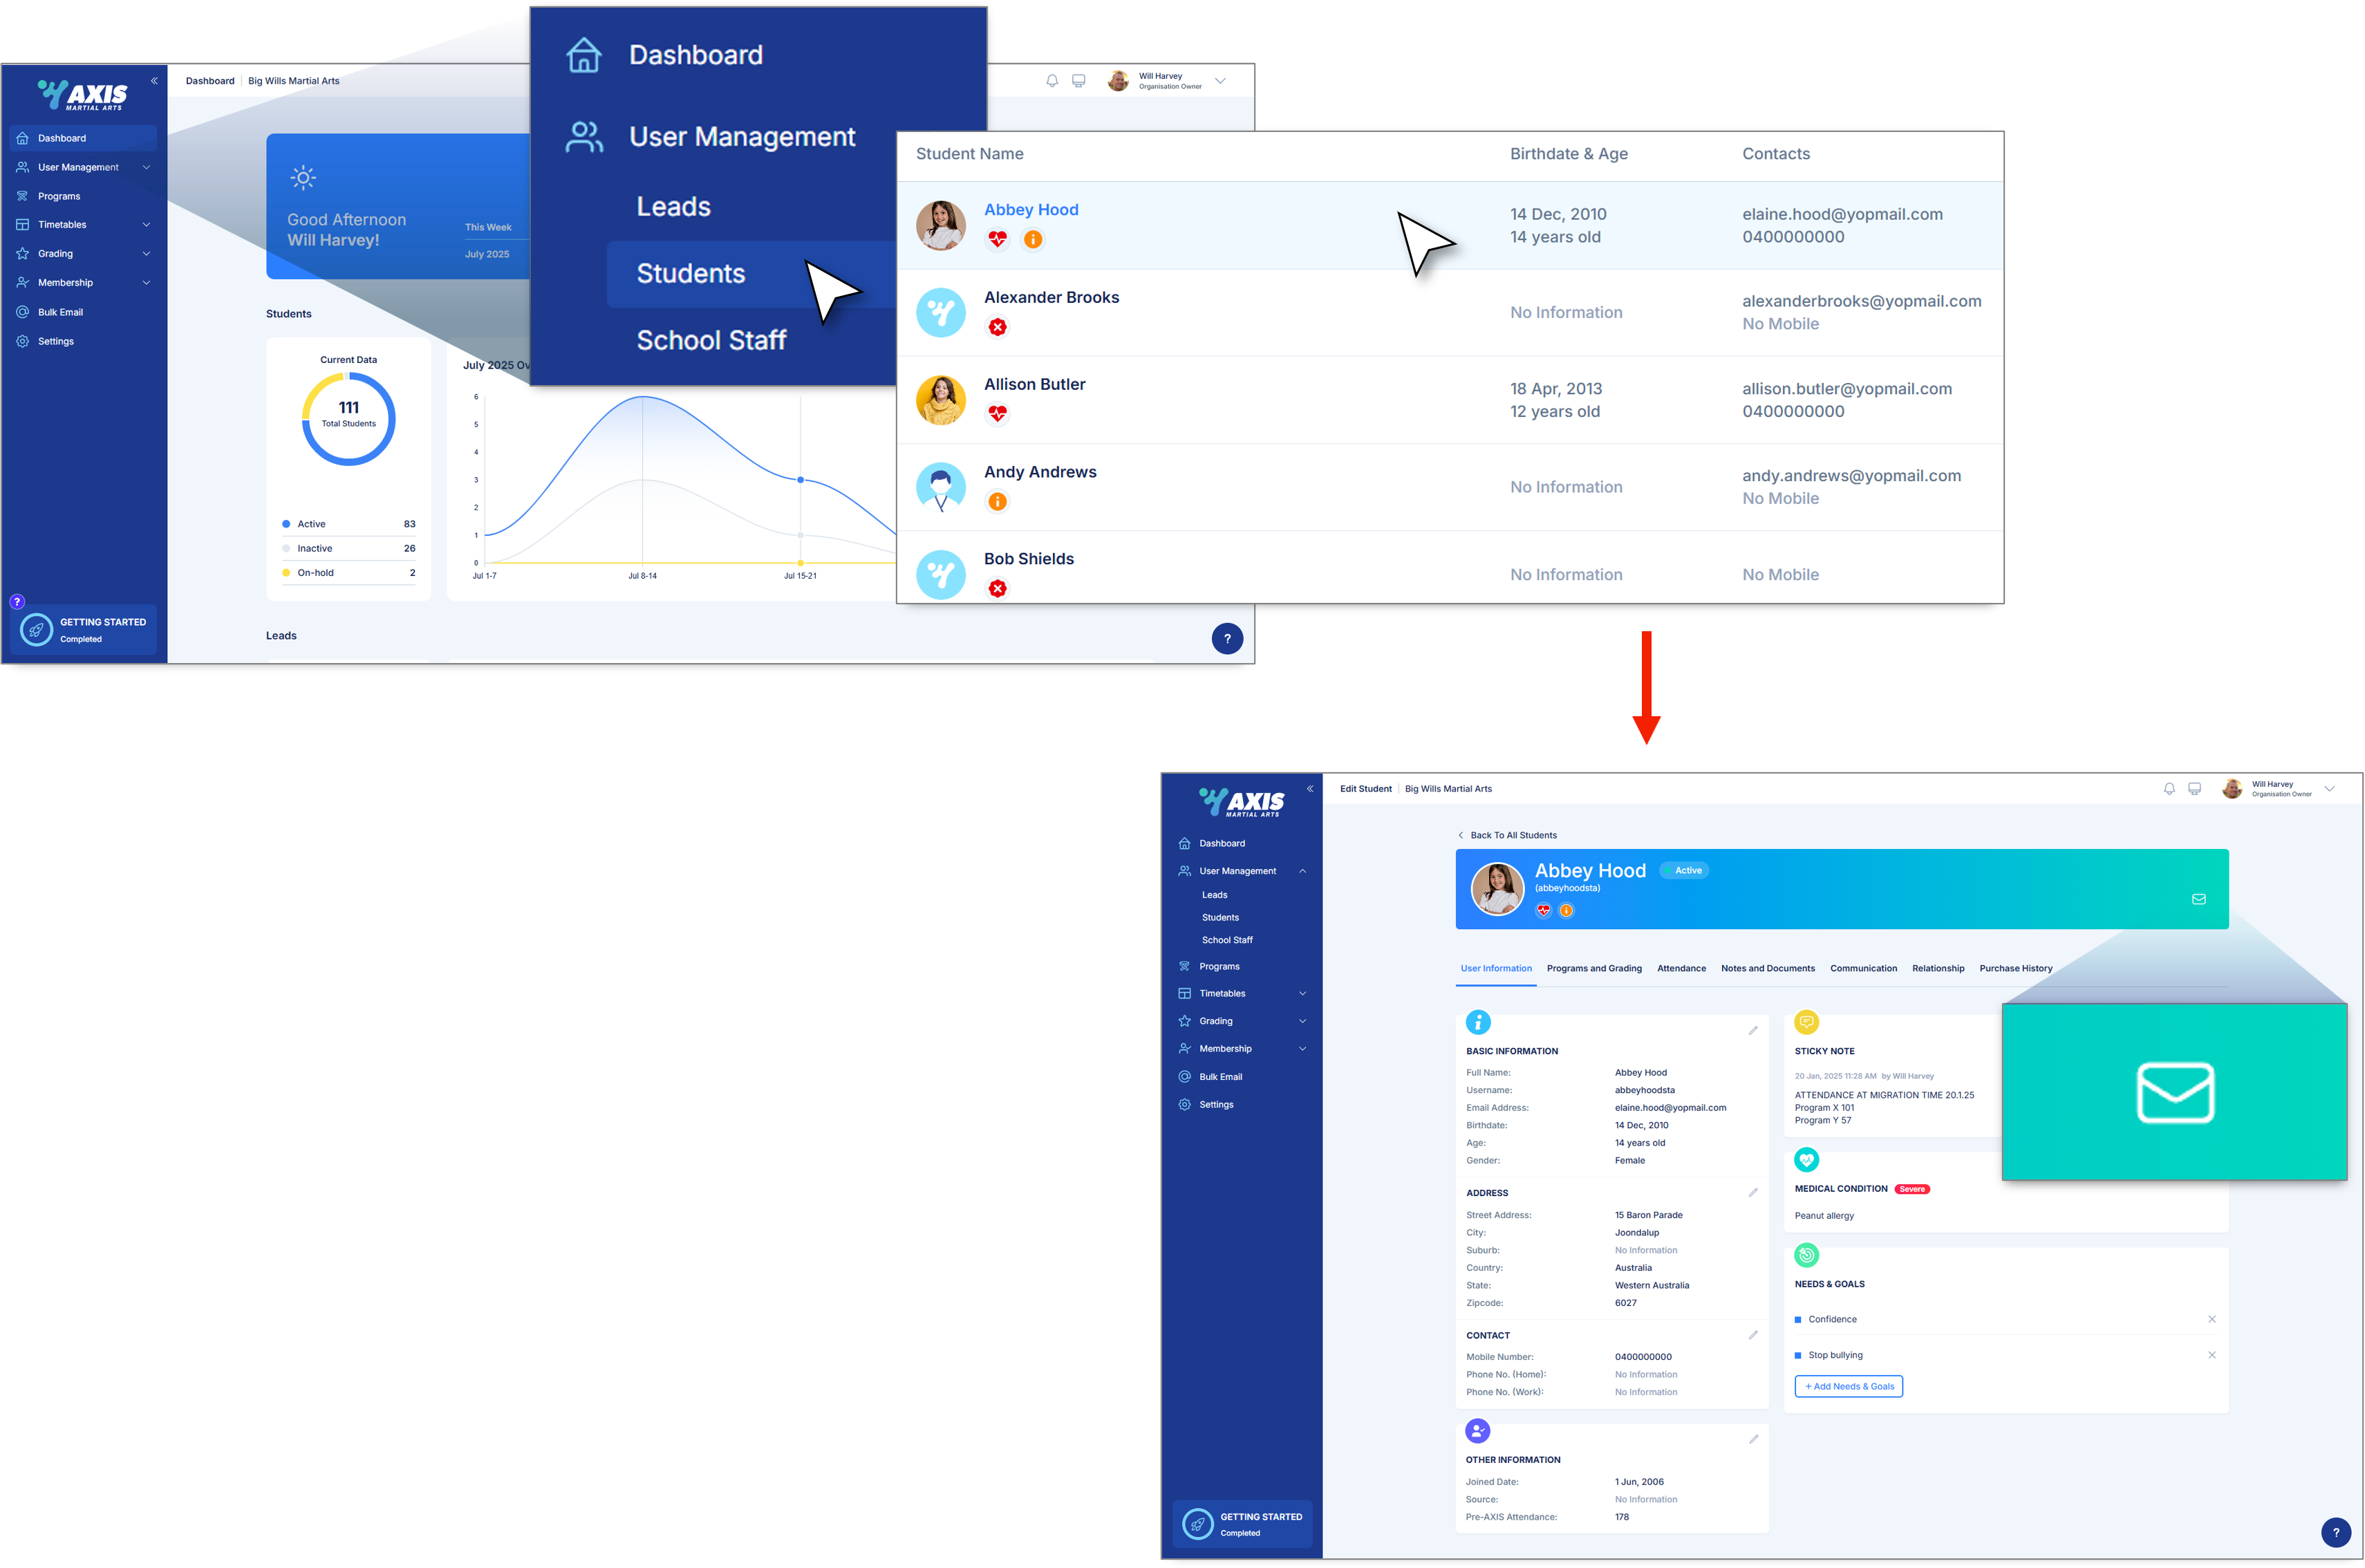Click the pencil edit icon for Address section
The height and width of the screenshot is (1568, 2365).
pos(1753,1192)
